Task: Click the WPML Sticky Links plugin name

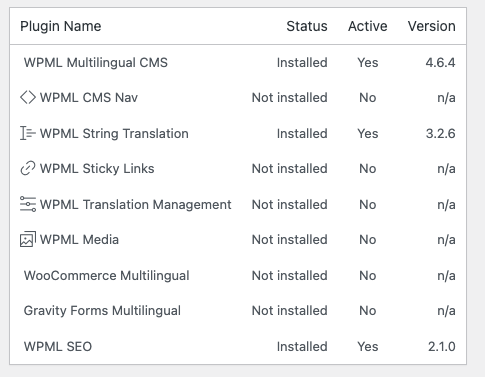Action: tap(97, 168)
